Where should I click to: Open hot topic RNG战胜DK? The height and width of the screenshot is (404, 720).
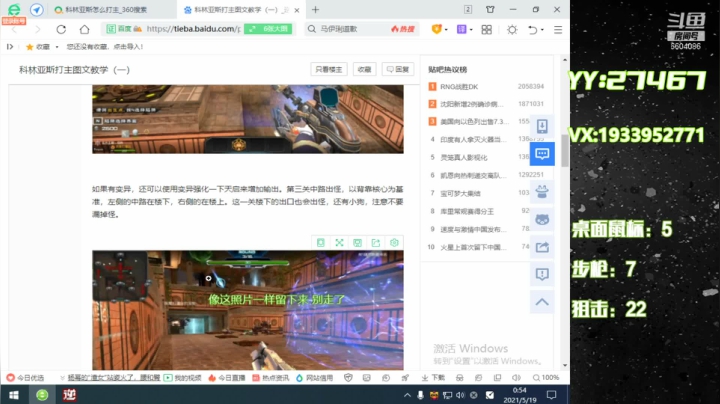click(459, 86)
